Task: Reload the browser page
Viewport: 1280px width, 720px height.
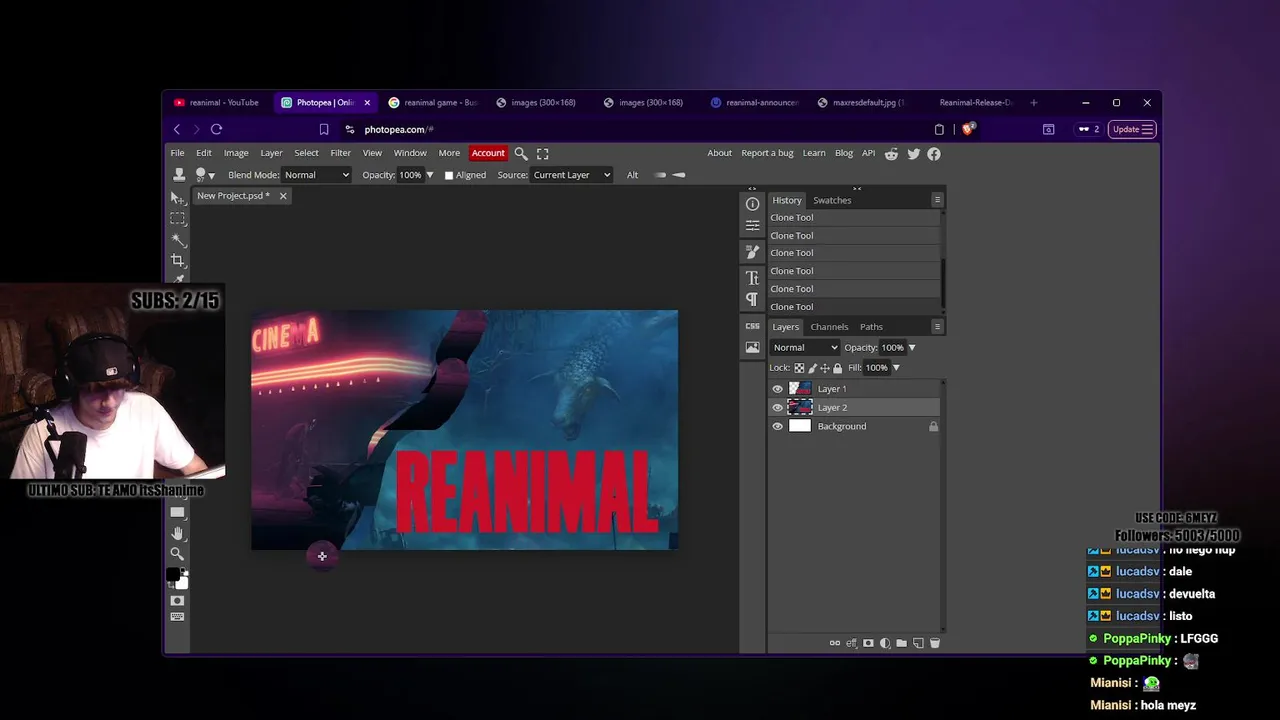Action: coord(216,129)
